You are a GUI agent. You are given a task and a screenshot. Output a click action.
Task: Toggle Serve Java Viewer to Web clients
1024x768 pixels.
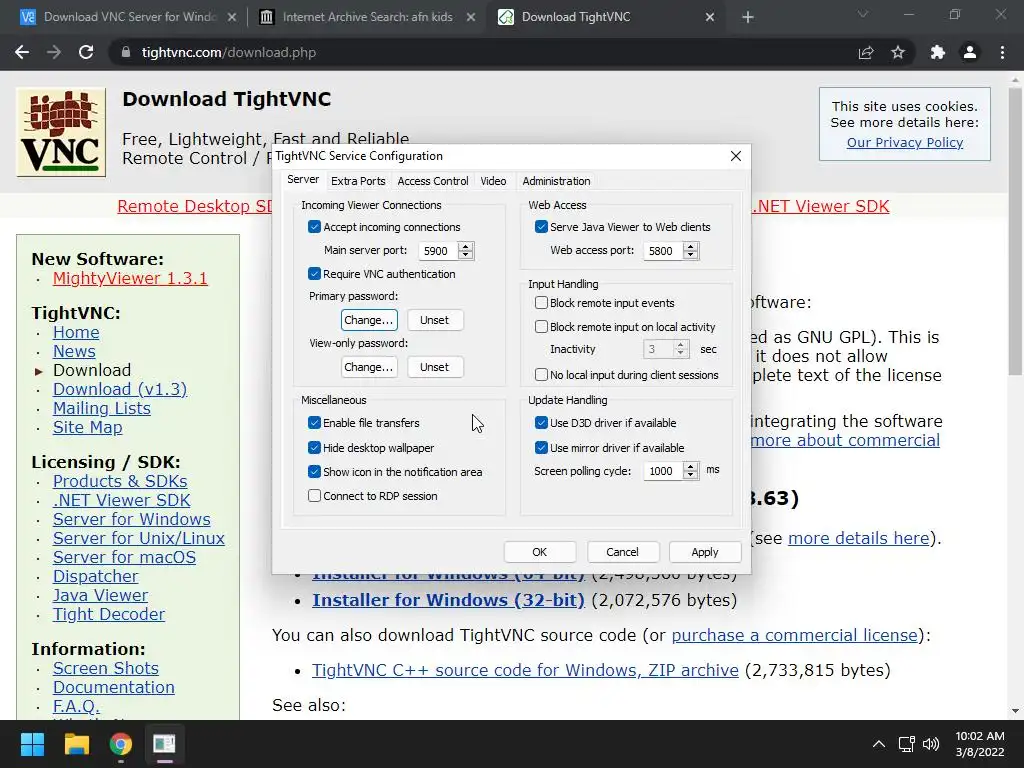(x=541, y=227)
